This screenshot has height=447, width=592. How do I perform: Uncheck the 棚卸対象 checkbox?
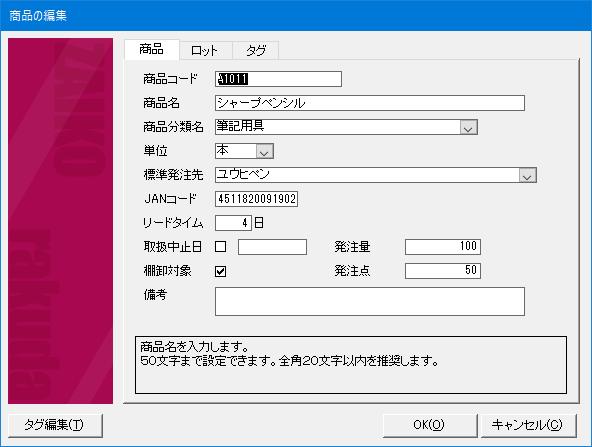click(220, 271)
